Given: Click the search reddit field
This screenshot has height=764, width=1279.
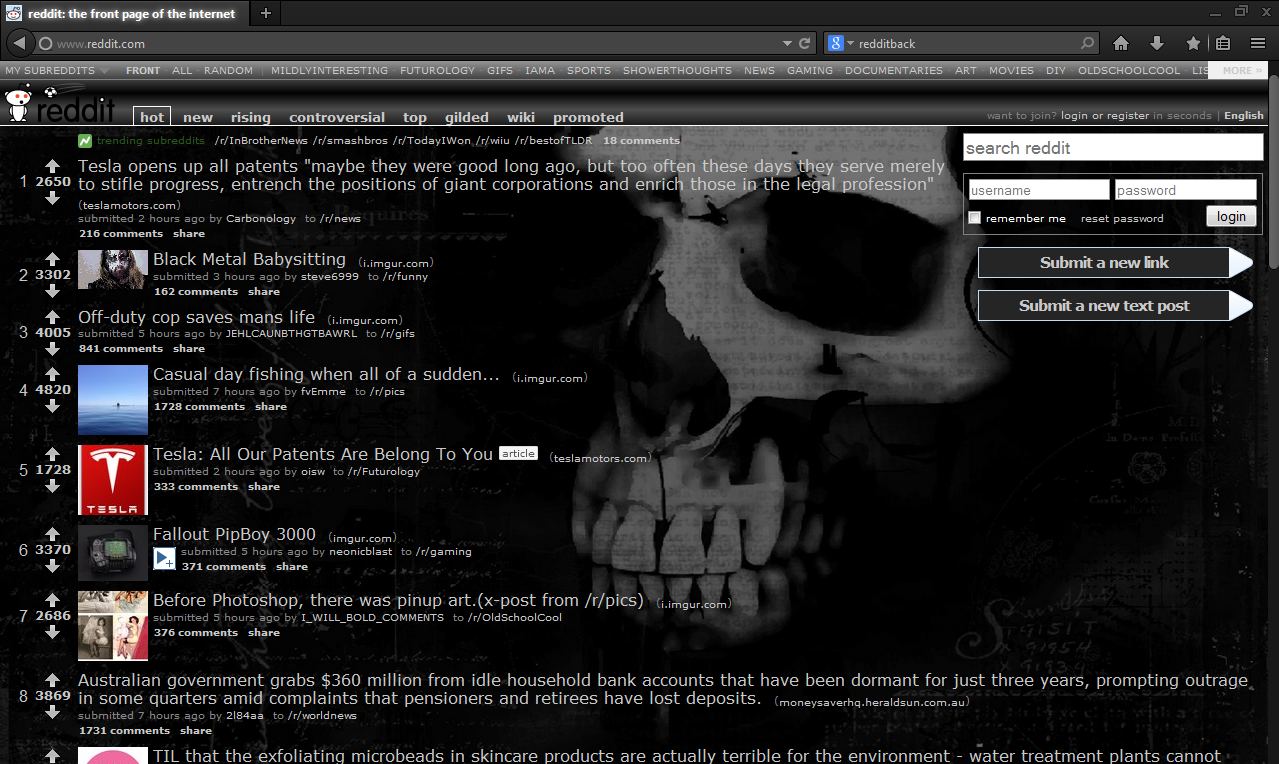Looking at the screenshot, I should [1113, 148].
